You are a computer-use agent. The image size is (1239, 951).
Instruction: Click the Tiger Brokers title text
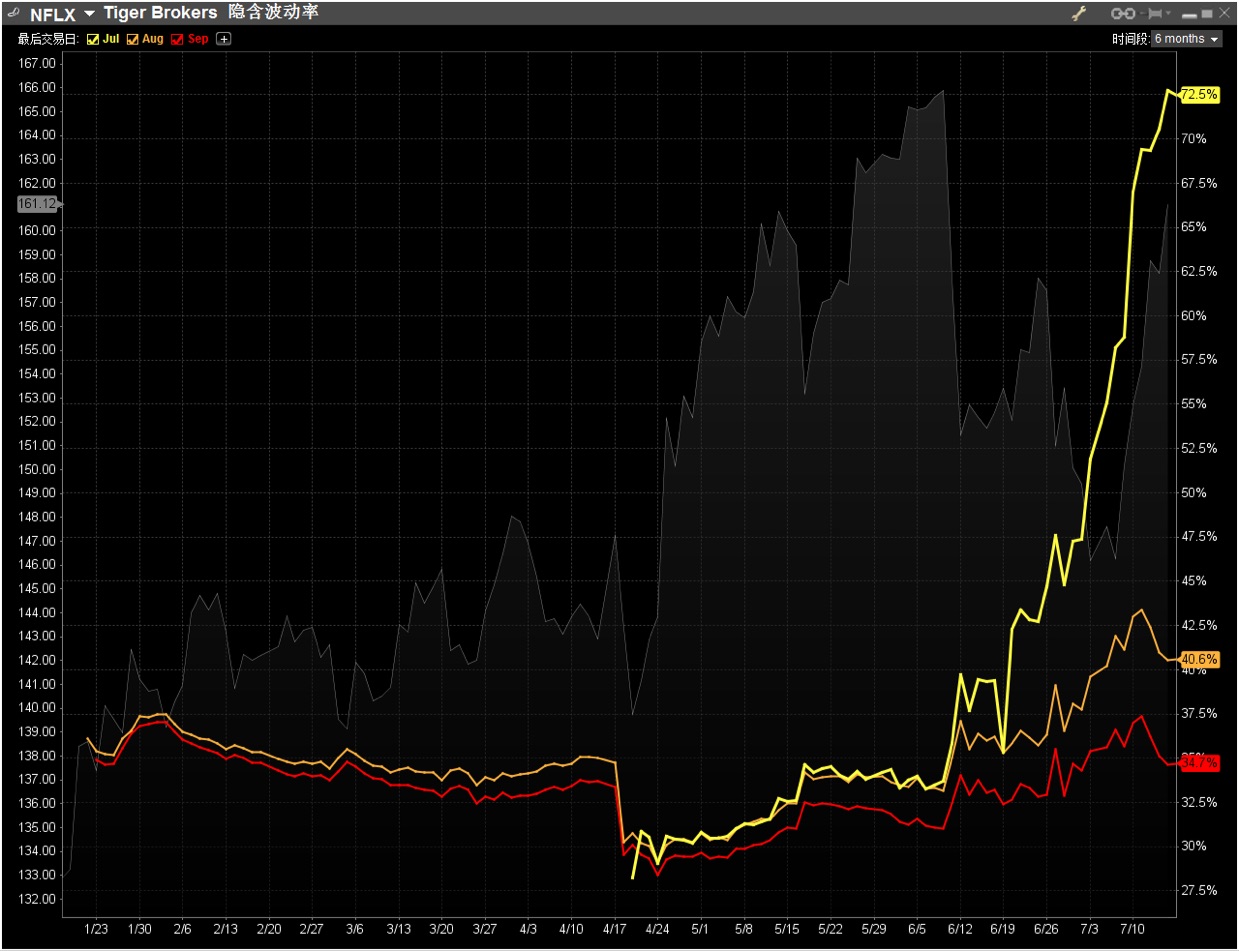[x=160, y=13]
